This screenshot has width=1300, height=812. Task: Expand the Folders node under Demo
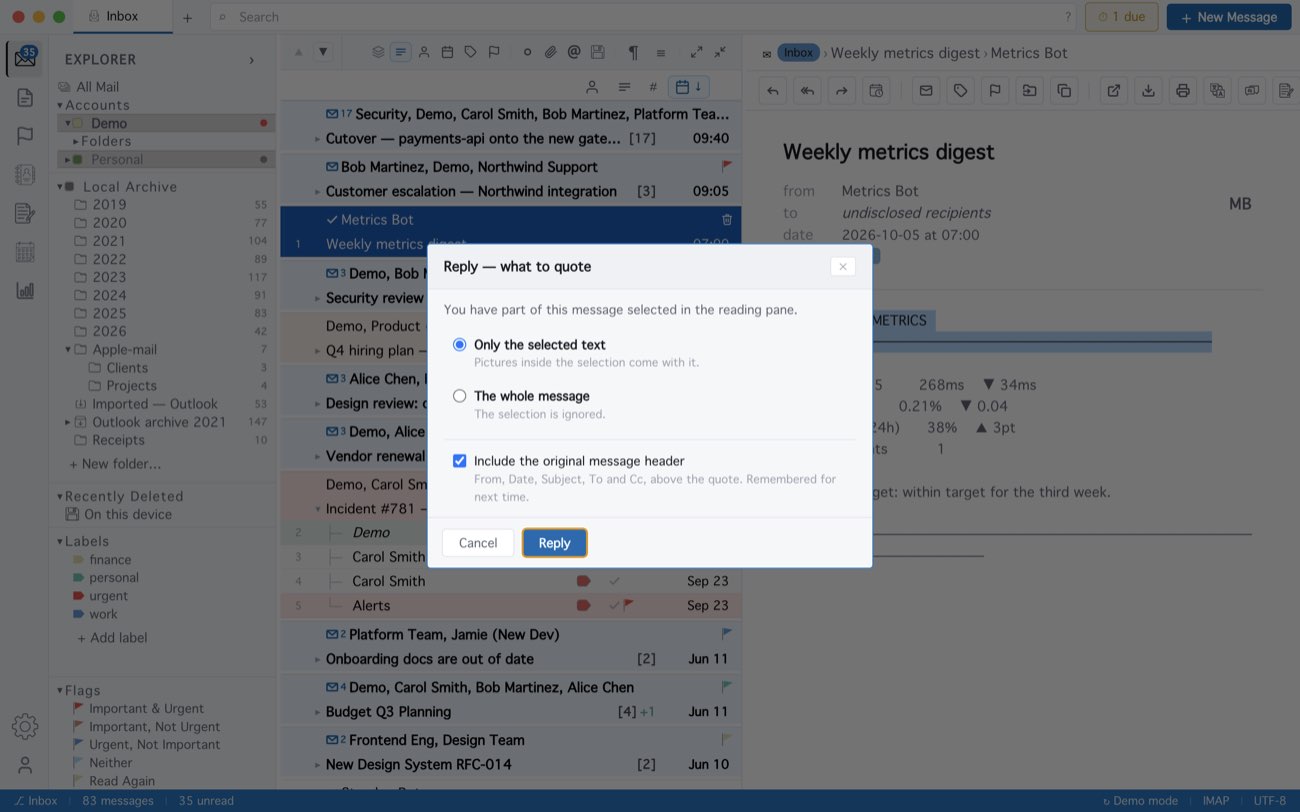[76, 141]
